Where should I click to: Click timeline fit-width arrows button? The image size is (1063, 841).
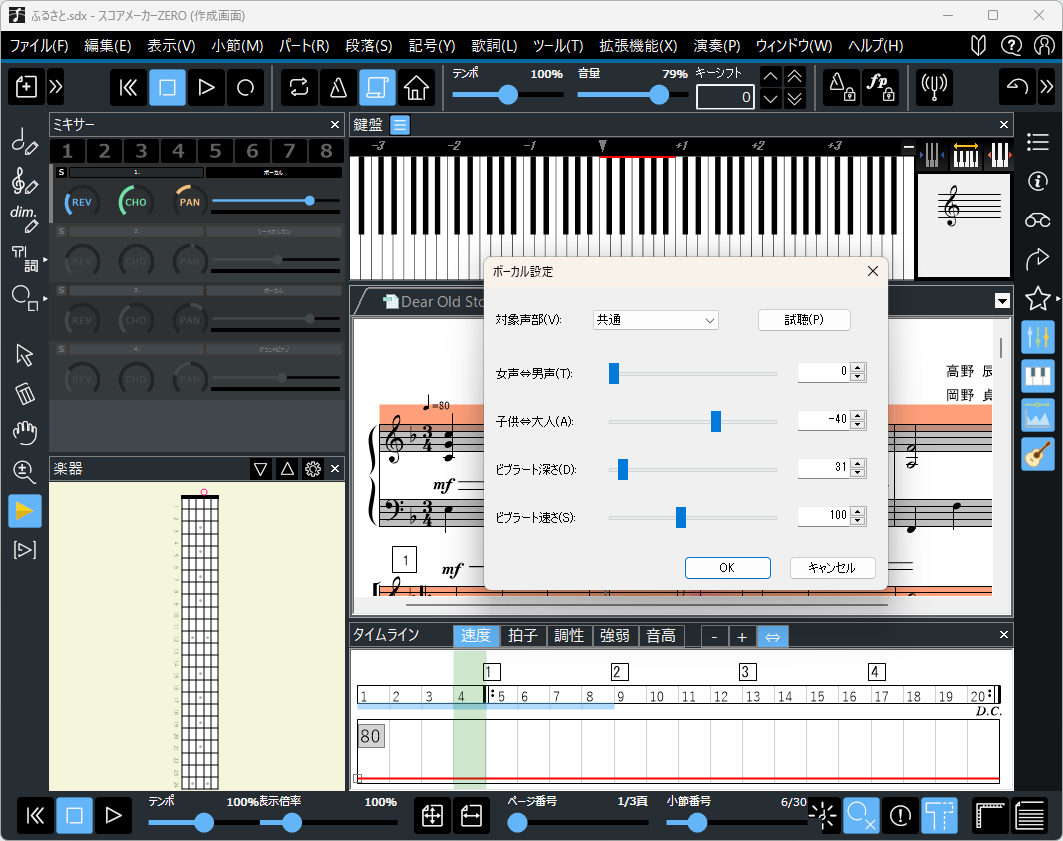click(772, 636)
